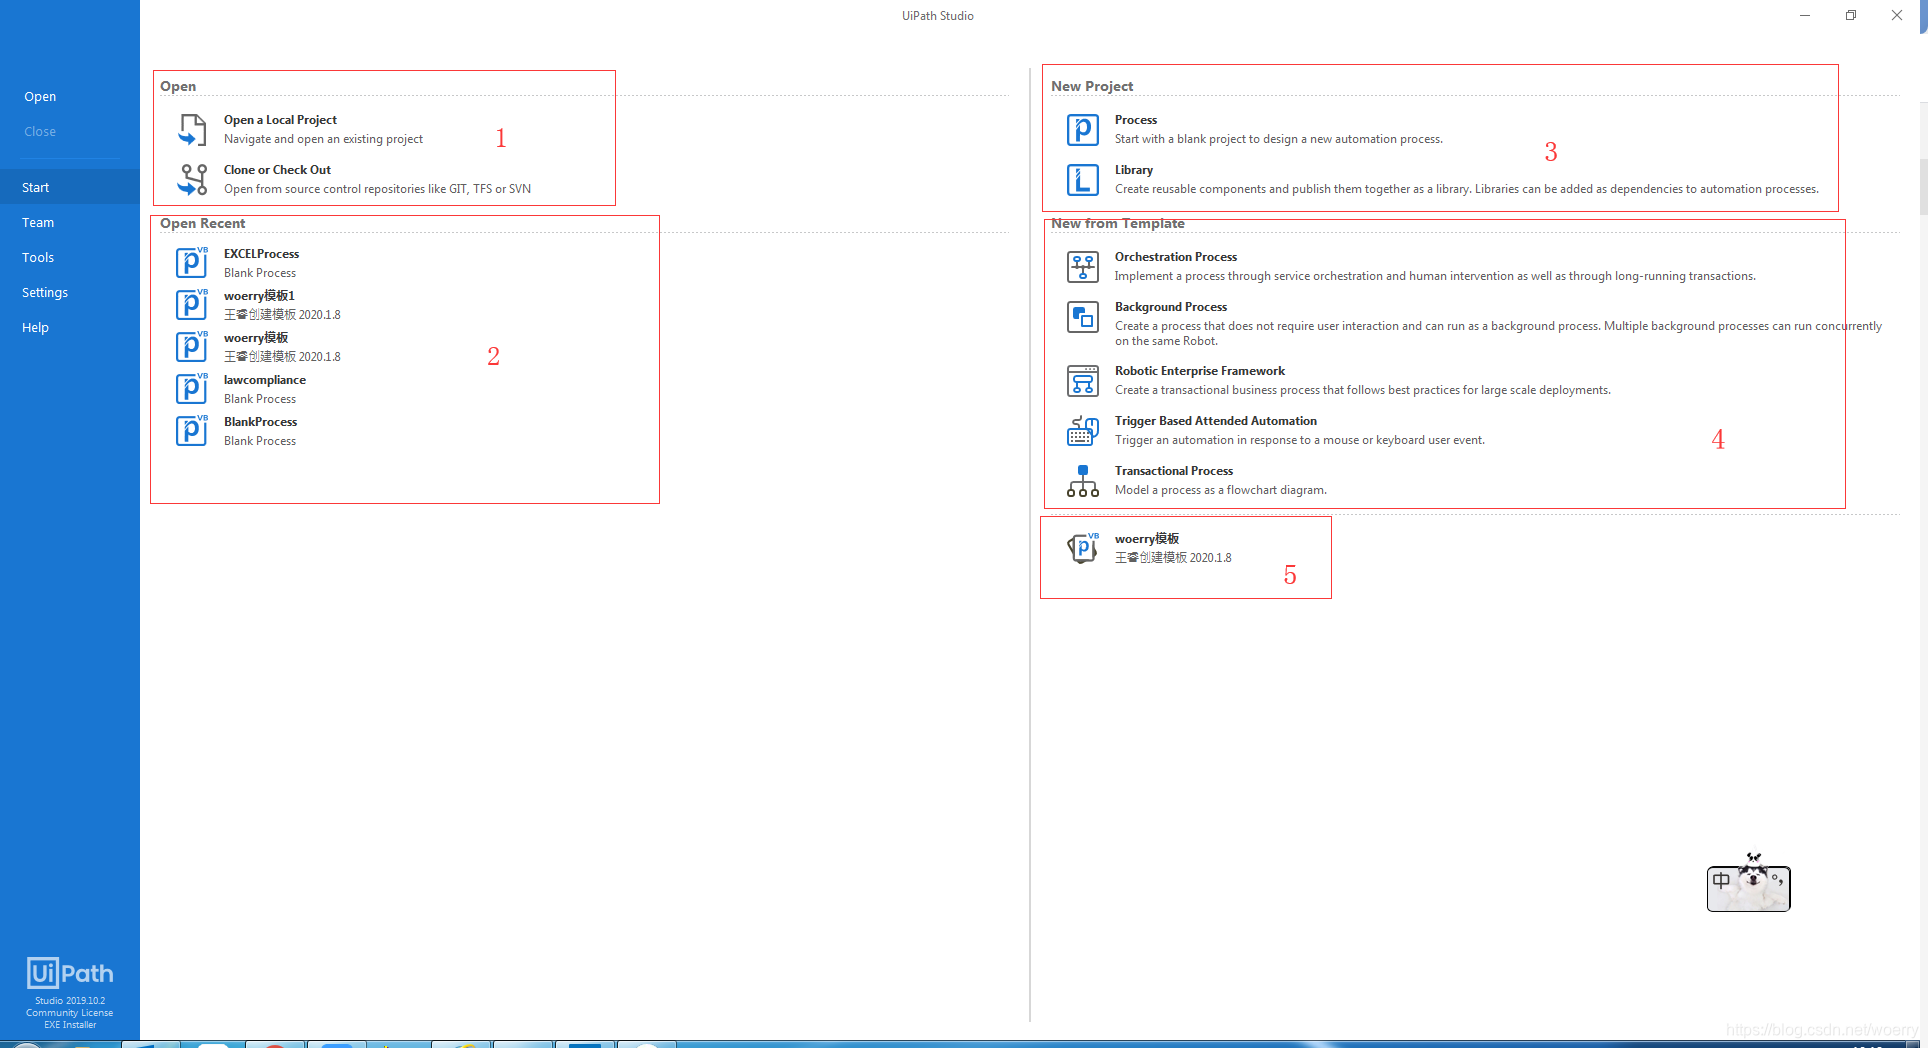Open the Settings tab
This screenshot has width=1928, height=1048.
(45, 292)
